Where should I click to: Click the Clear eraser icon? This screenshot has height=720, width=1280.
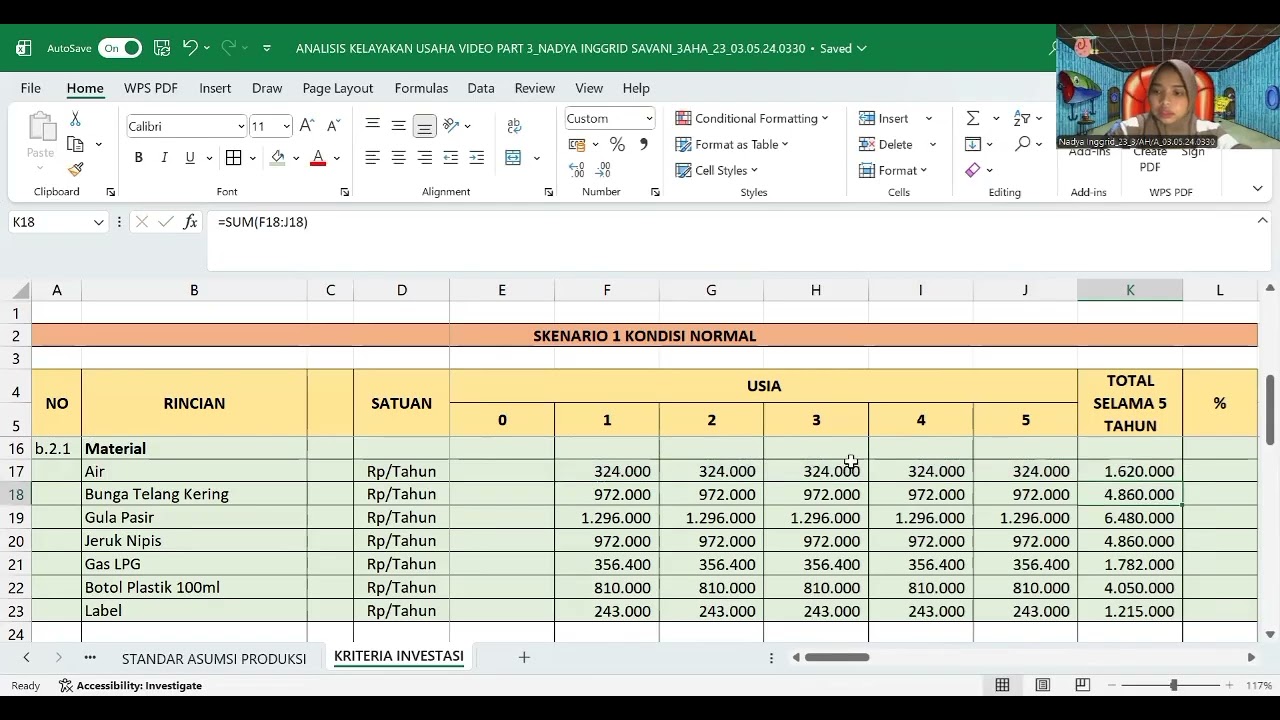tap(972, 170)
